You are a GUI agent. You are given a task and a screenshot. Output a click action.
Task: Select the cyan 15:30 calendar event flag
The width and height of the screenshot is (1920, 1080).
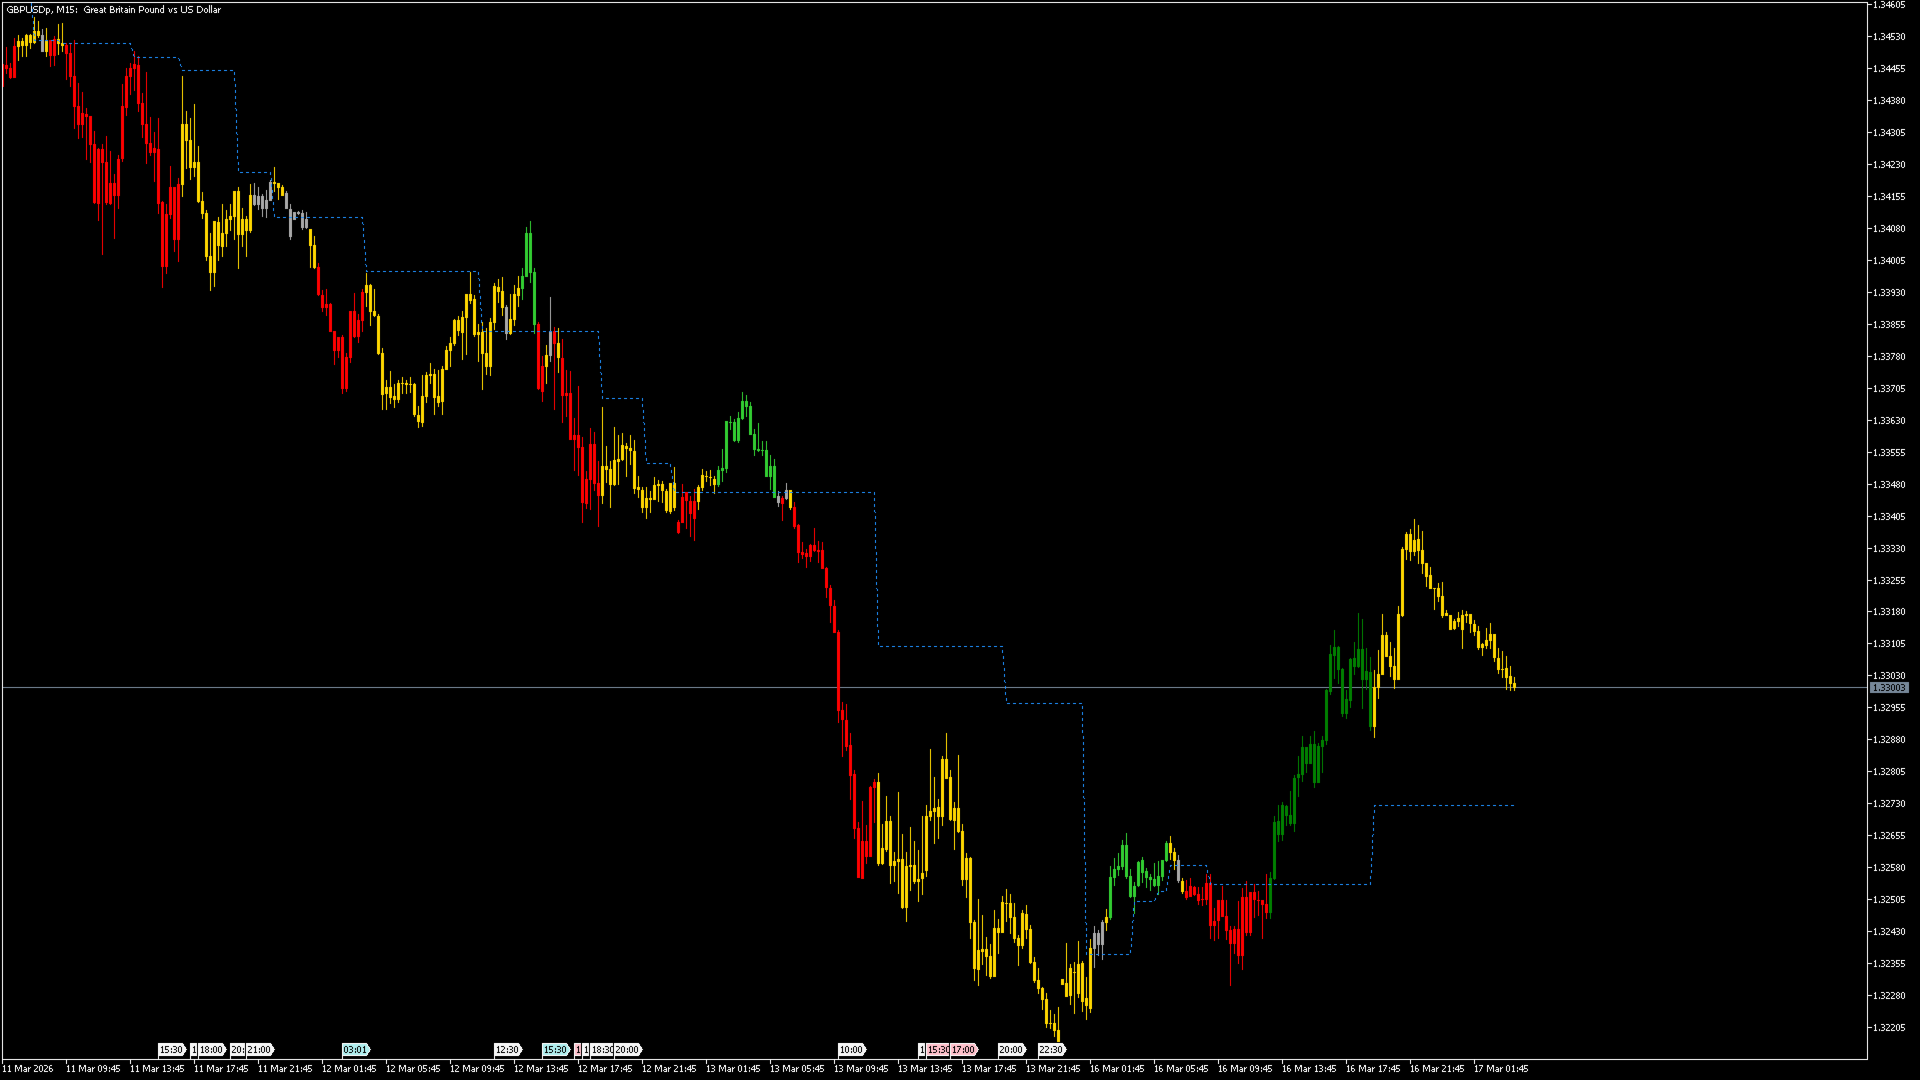555,1050
